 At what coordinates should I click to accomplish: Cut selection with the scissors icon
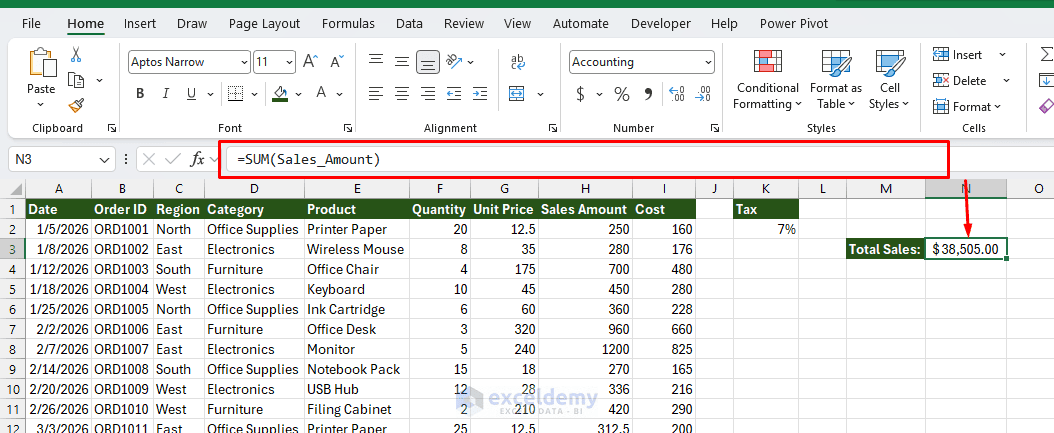[76, 54]
